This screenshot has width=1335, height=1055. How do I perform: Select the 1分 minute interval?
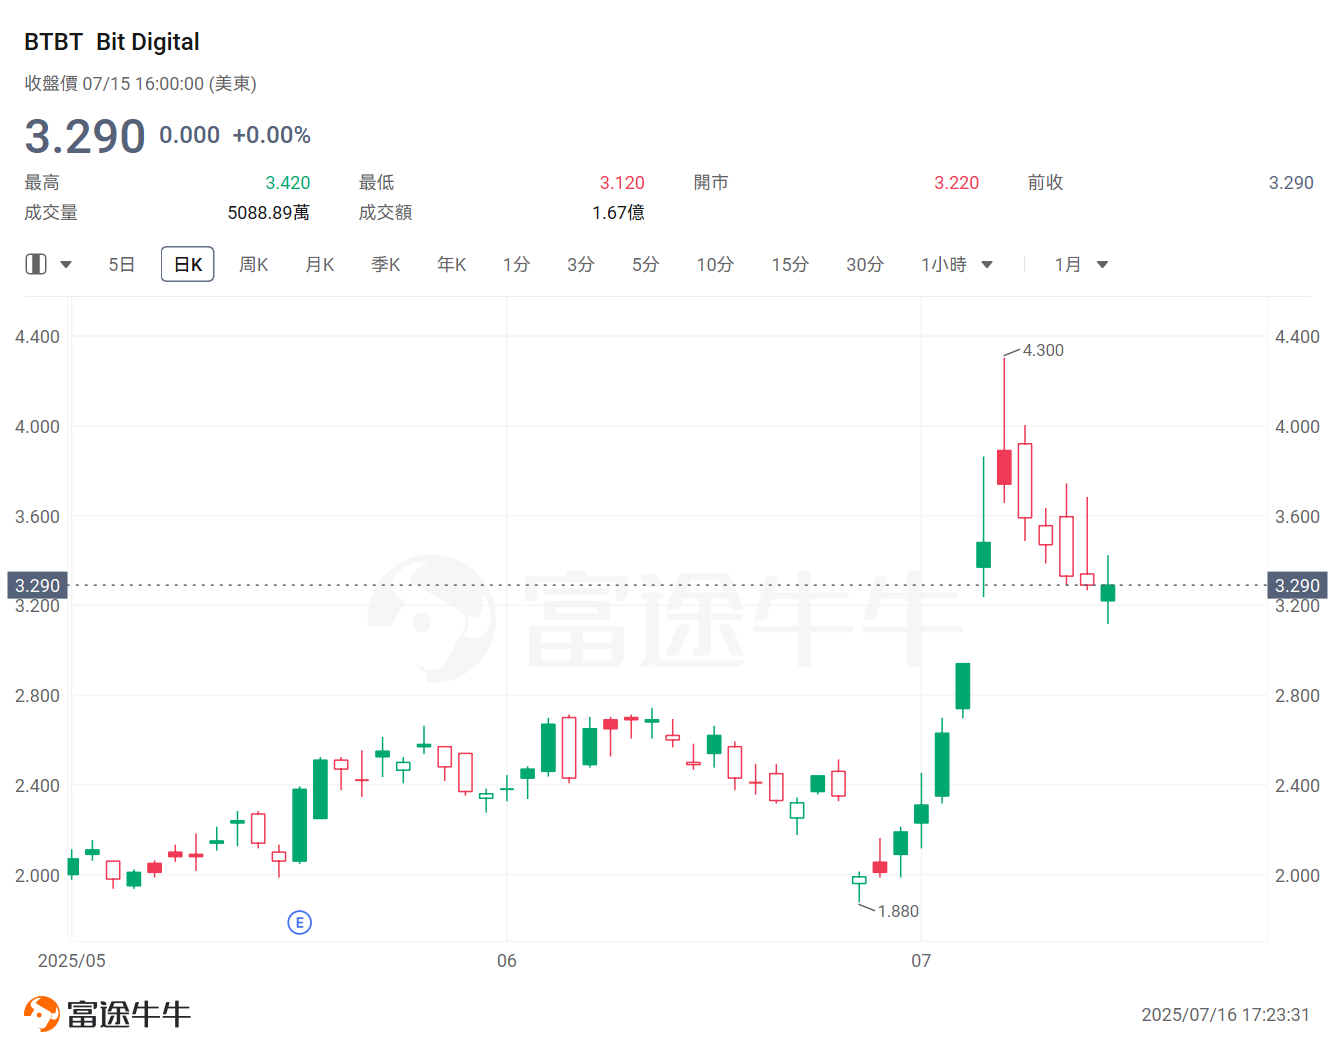tap(517, 265)
